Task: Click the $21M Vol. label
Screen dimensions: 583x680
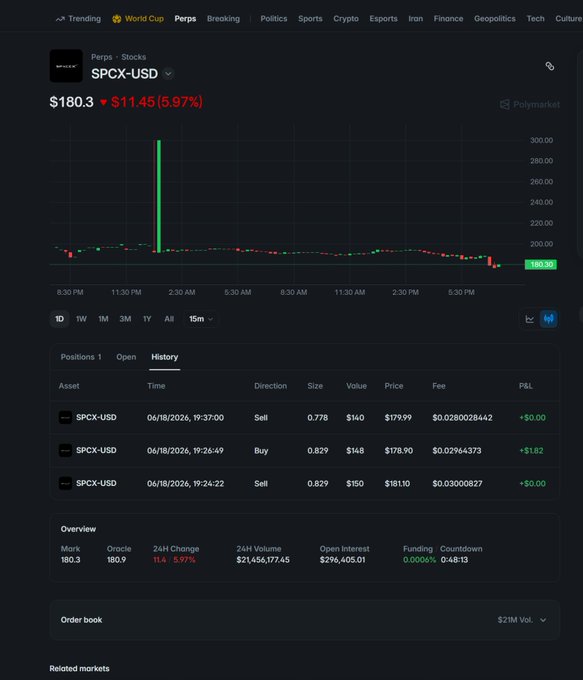Action: coord(515,620)
